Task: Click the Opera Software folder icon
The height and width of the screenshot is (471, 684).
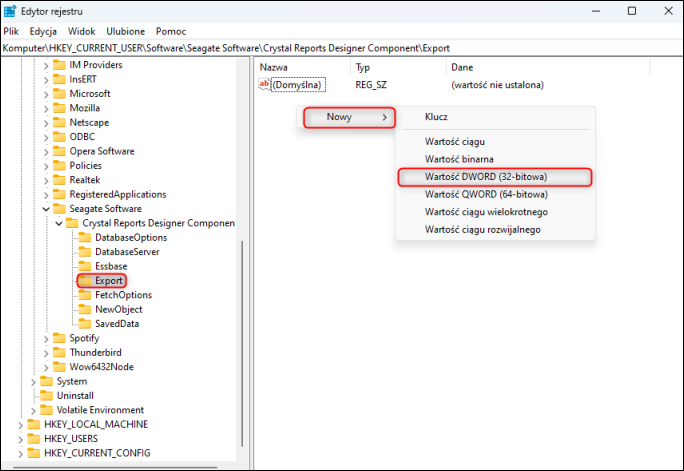Action: pos(59,151)
